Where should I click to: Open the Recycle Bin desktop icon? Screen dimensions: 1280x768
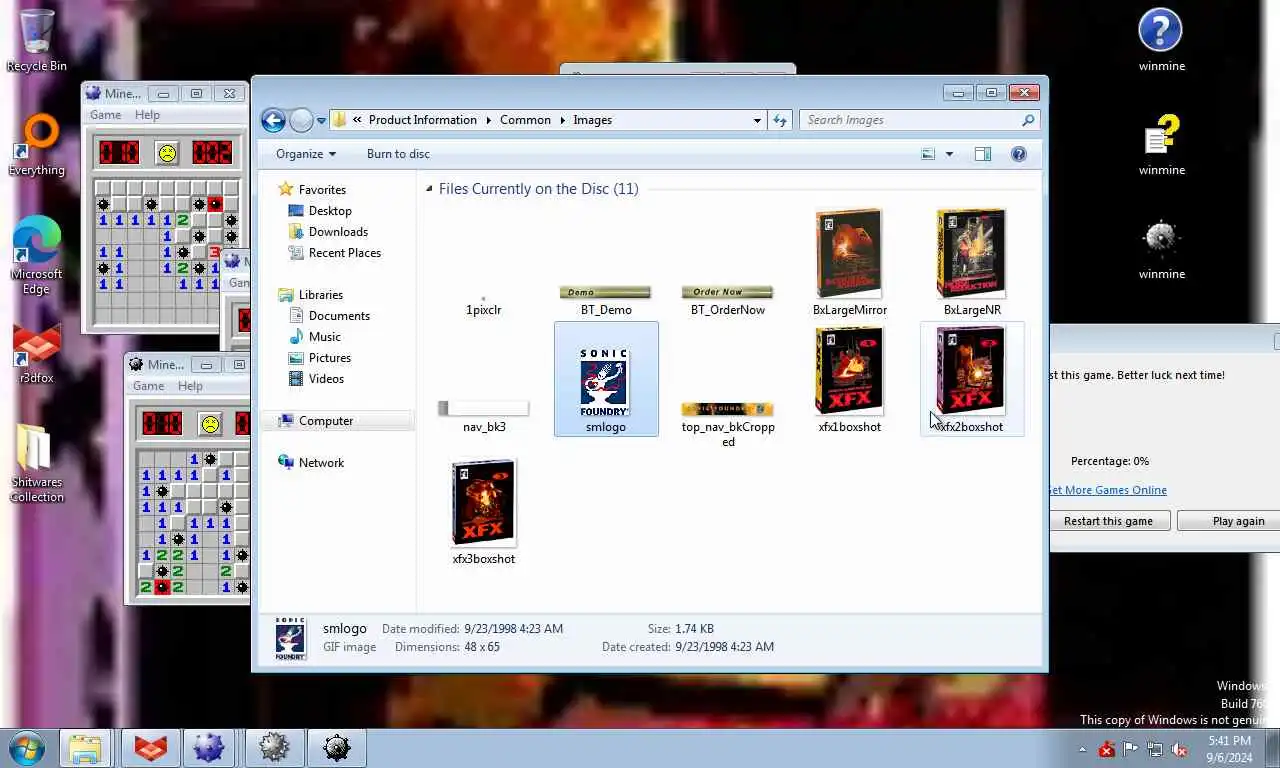[x=37, y=40]
